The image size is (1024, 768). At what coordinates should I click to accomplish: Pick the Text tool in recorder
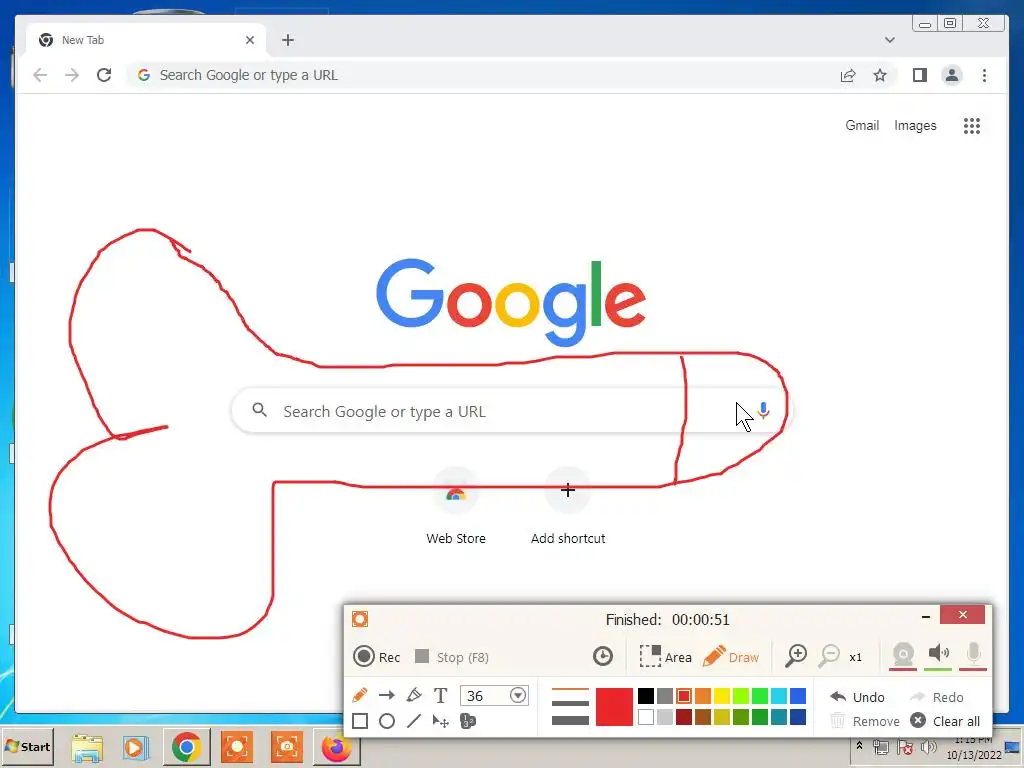441,696
